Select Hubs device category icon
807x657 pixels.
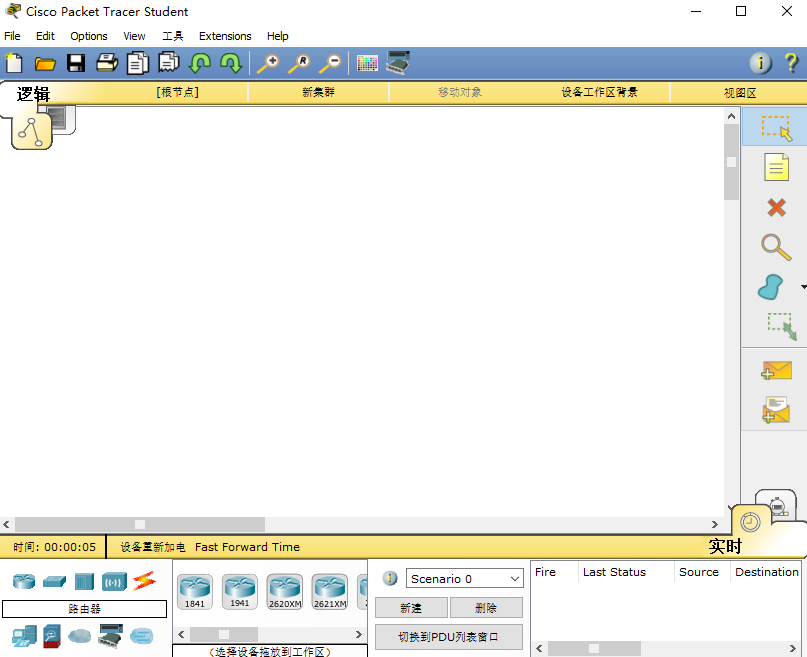pyautogui.click(x=84, y=581)
